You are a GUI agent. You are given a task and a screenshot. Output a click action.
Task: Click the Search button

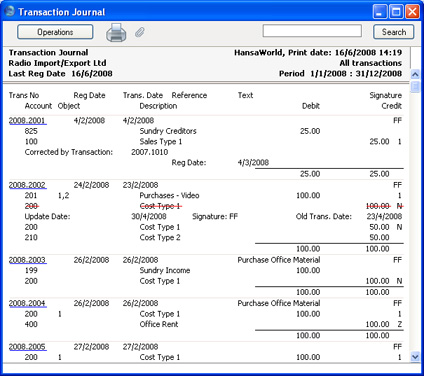pyautogui.click(x=394, y=32)
